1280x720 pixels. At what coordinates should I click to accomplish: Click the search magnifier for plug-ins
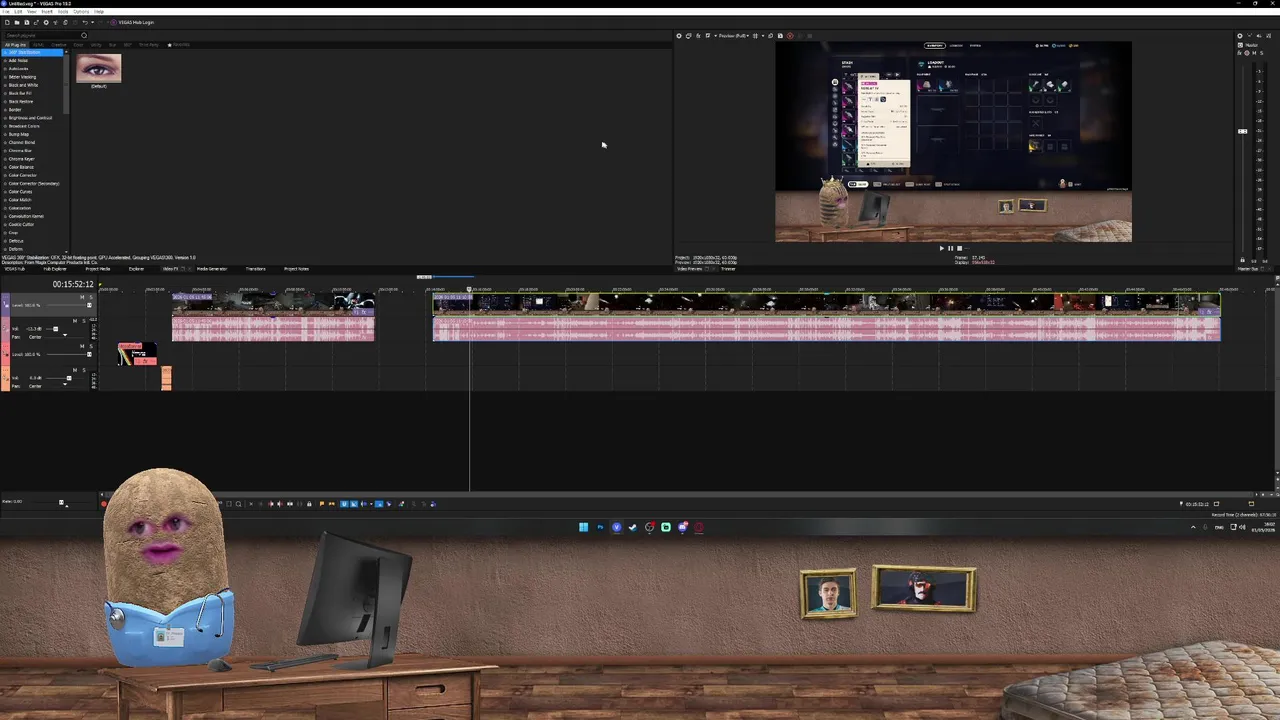[x=84, y=35]
